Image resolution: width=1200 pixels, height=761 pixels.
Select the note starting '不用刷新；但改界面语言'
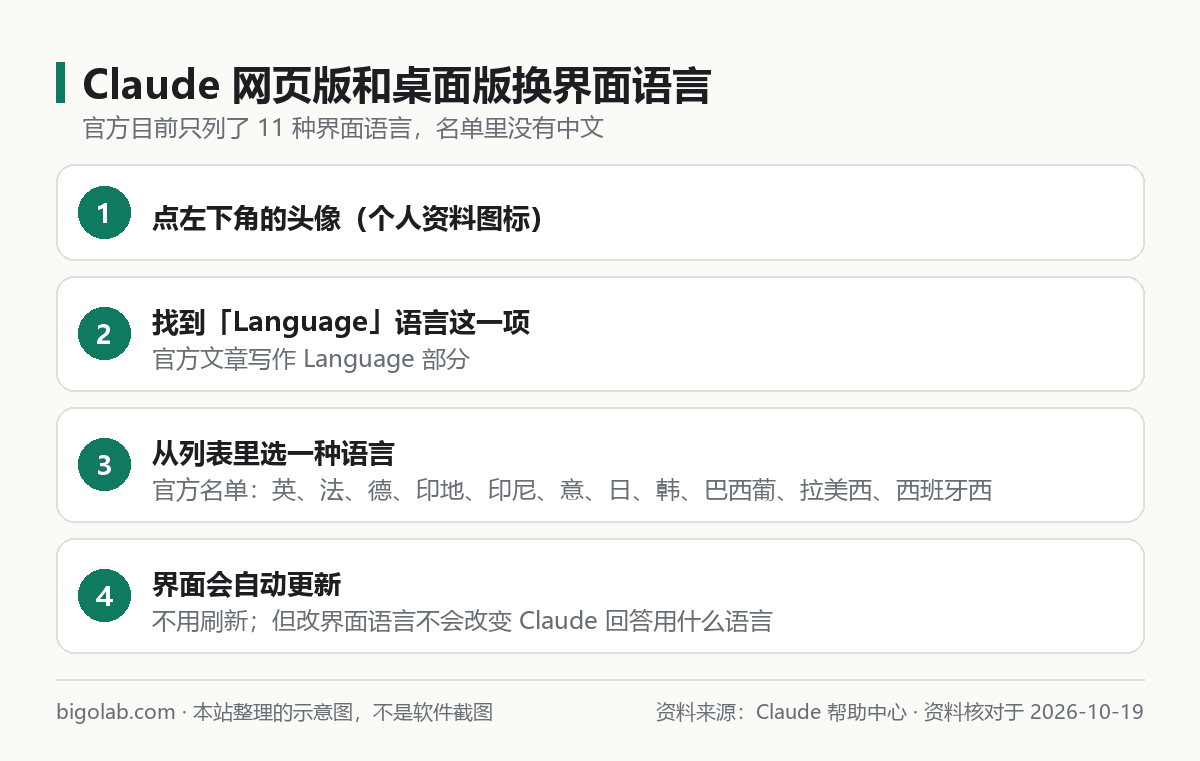[462, 621]
